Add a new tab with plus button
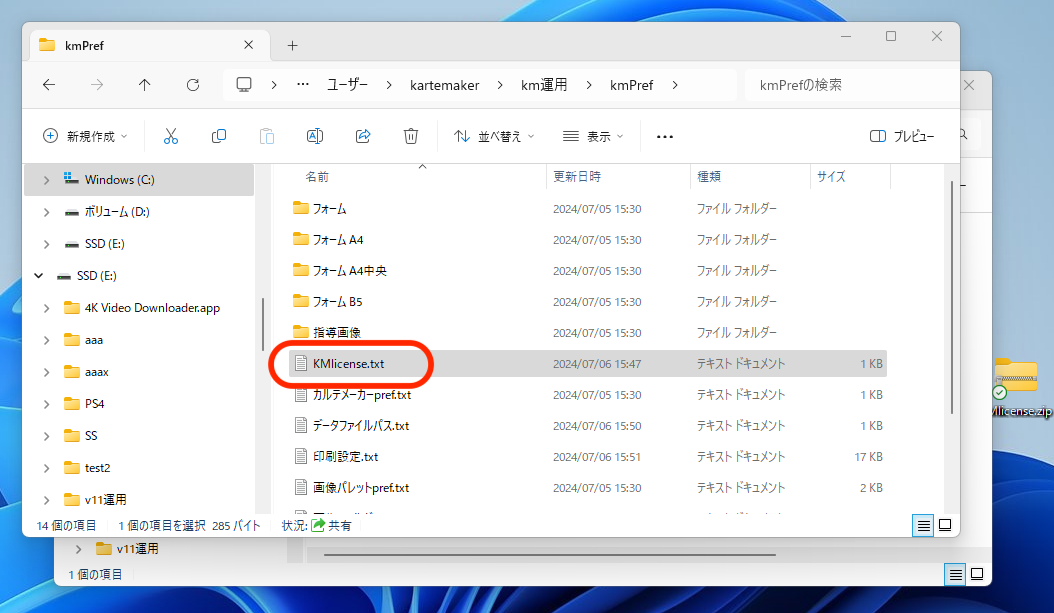 tap(292, 45)
